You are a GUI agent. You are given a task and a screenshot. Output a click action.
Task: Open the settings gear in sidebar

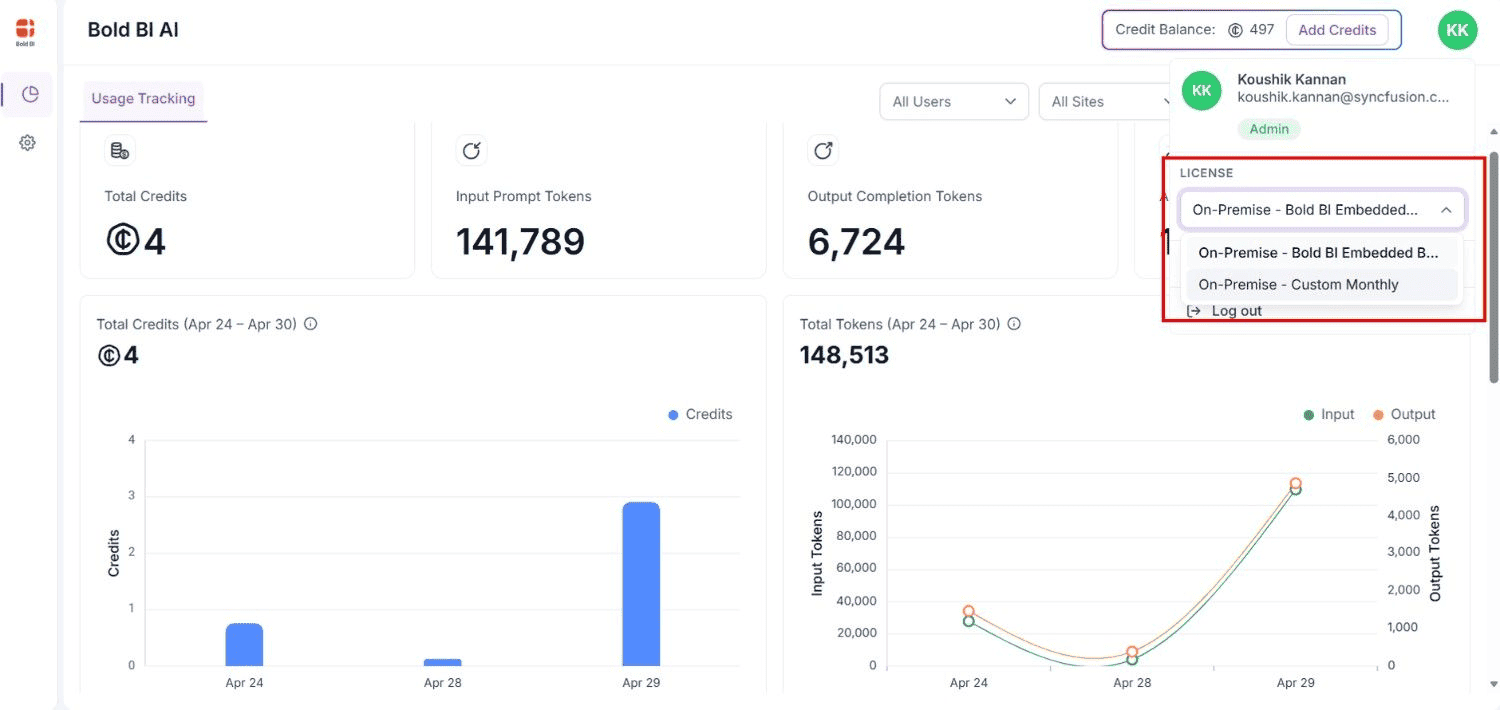[28, 143]
